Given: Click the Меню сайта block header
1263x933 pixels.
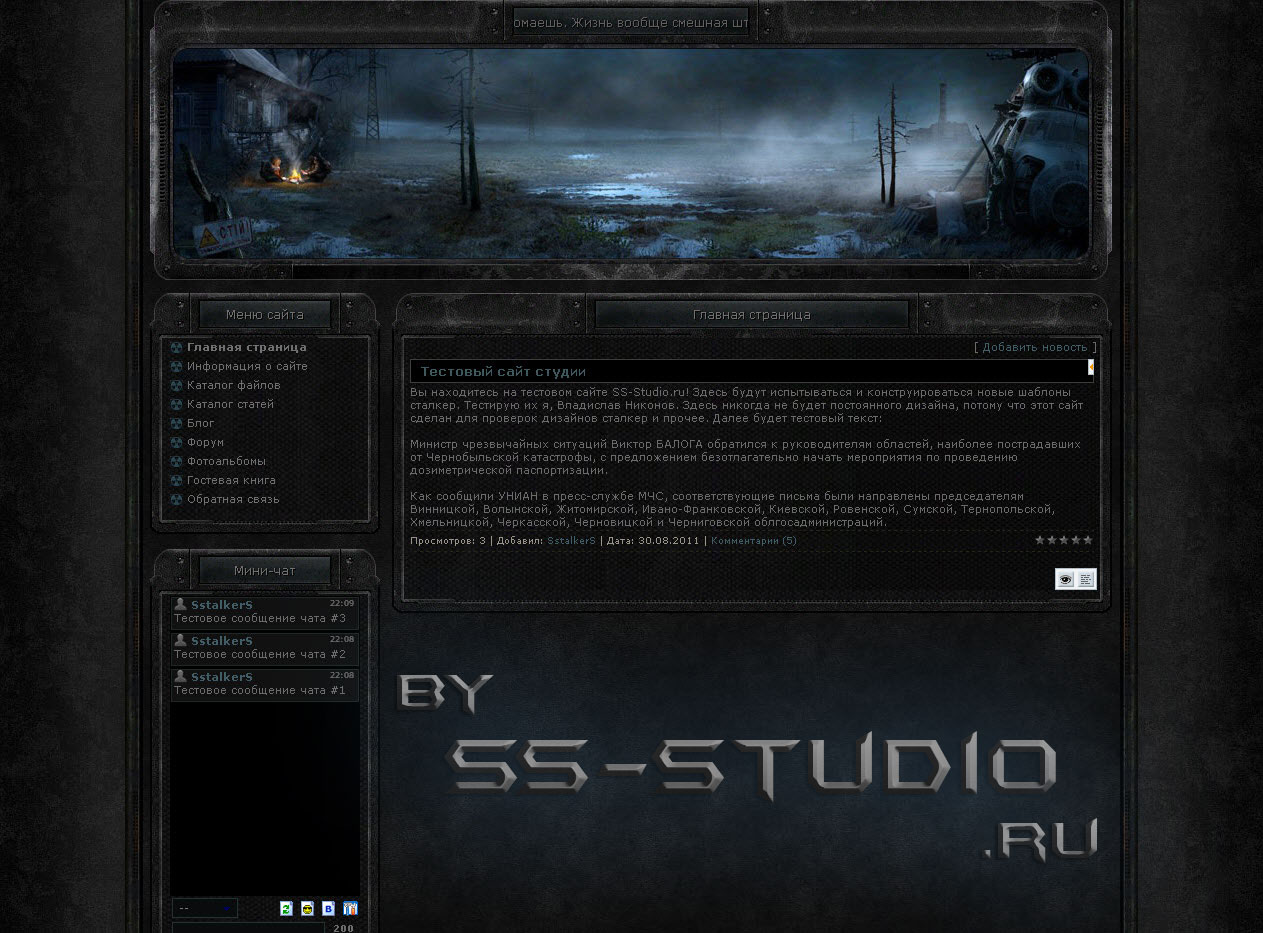Looking at the screenshot, I should (x=264, y=314).
